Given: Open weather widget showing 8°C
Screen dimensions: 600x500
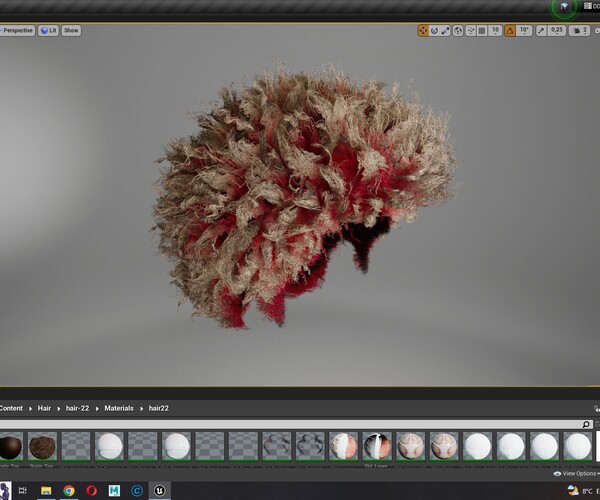Looking at the screenshot, I should [582, 490].
